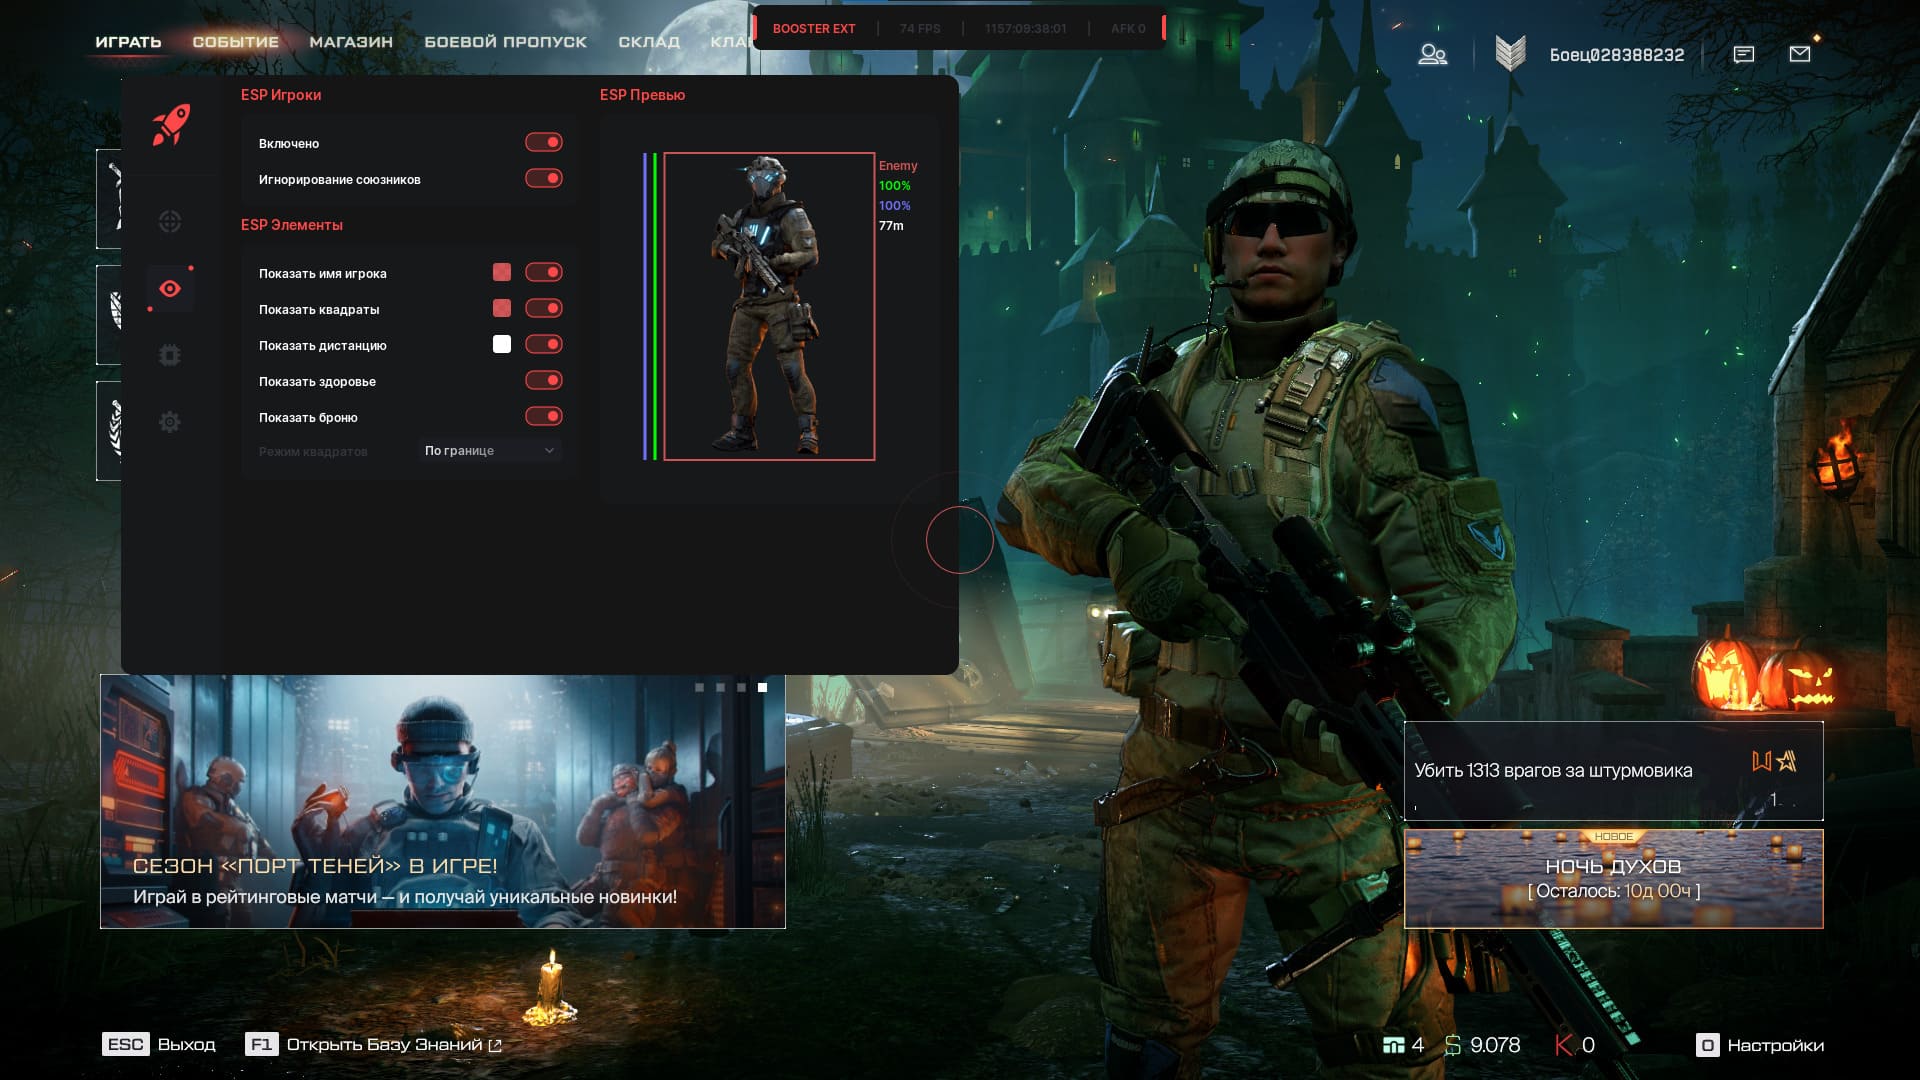The width and height of the screenshot is (1920, 1080).
Task: Open the chat messages icon
Action: [x=1743, y=55]
